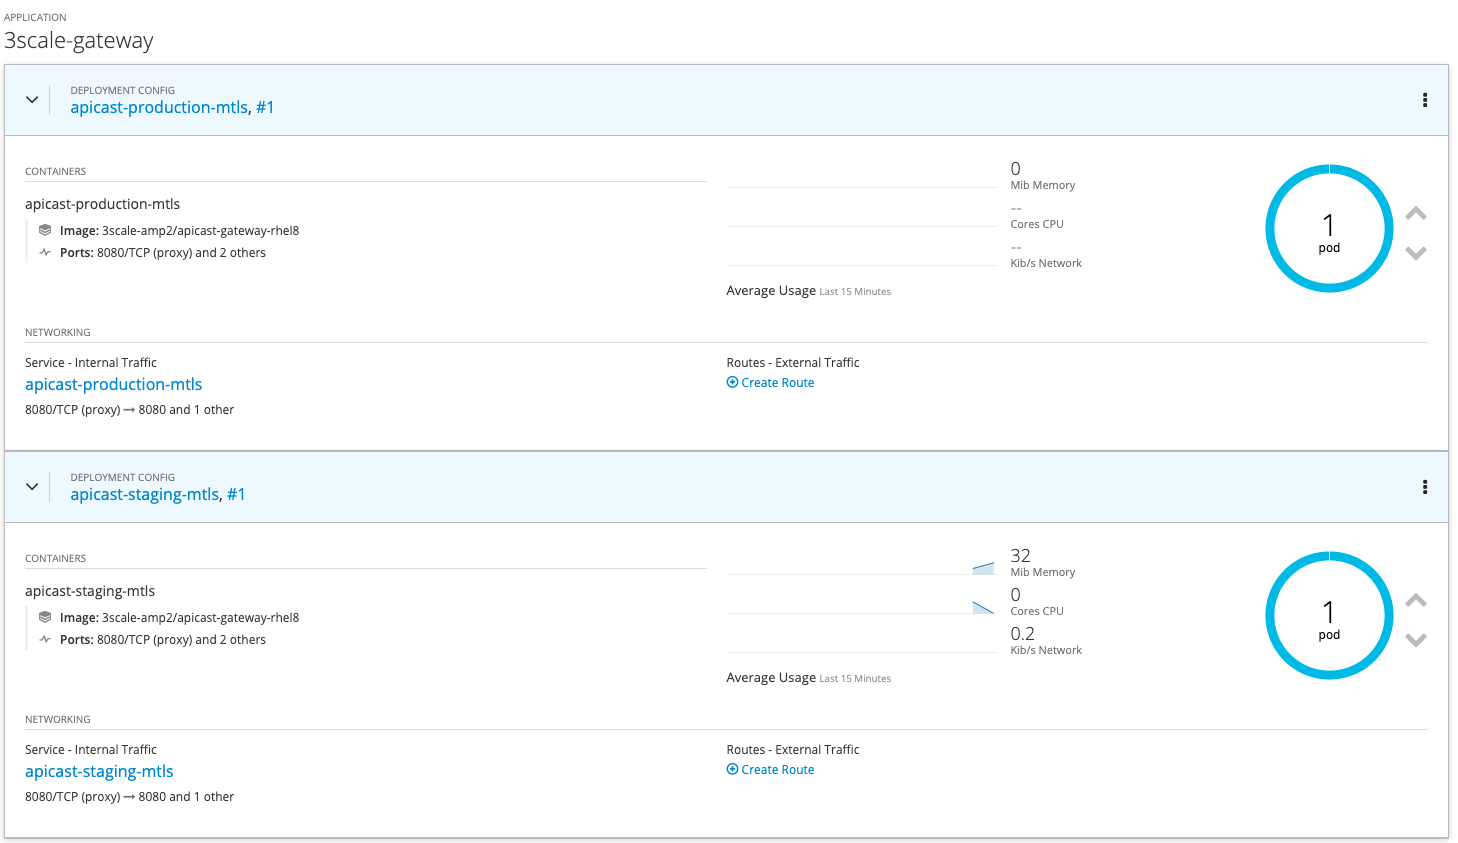Open deployment #1 of apicast-staging-mtls
This screenshot has height=843, width=1458.
pyautogui.click(x=236, y=495)
